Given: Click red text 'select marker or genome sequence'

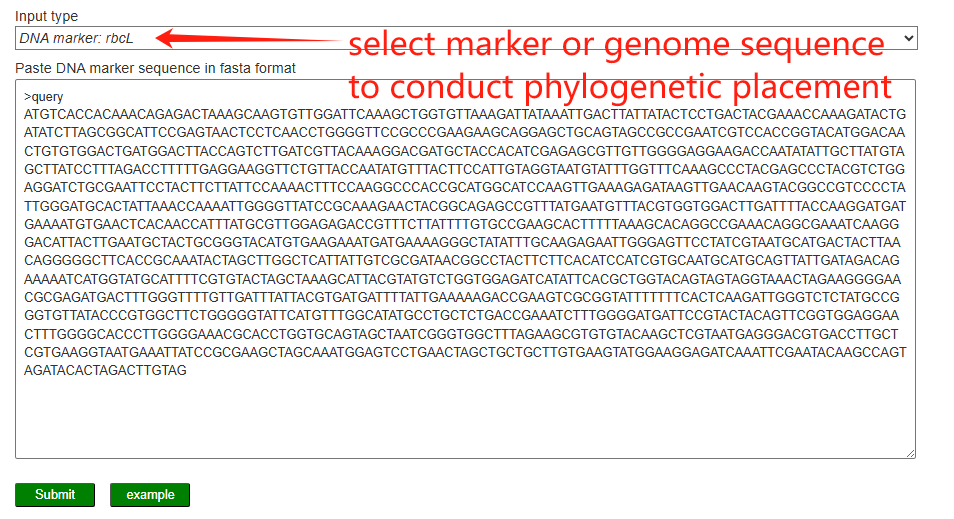Looking at the screenshot, I should pos(616,44).
